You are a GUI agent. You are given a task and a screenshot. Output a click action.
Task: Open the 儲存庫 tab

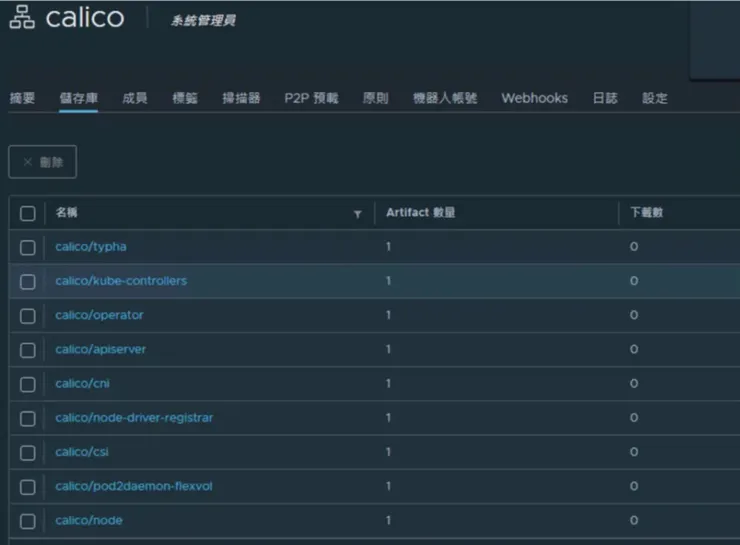(x=78, y=98)
